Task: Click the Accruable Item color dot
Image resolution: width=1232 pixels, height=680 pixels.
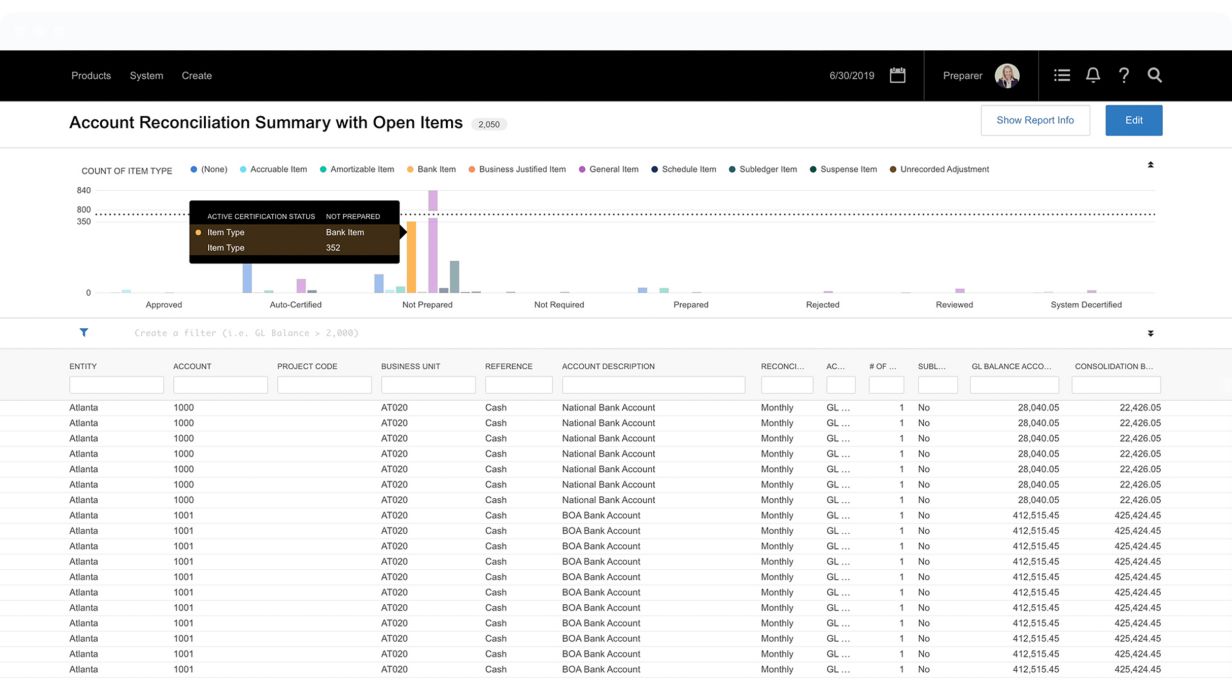Action: tap(243, 170)
